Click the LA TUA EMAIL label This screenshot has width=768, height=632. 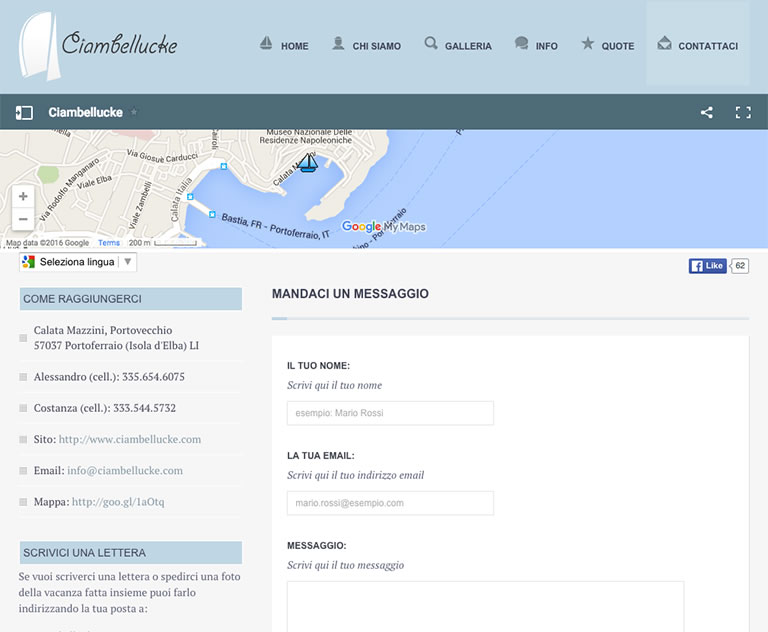coord(321,456)
